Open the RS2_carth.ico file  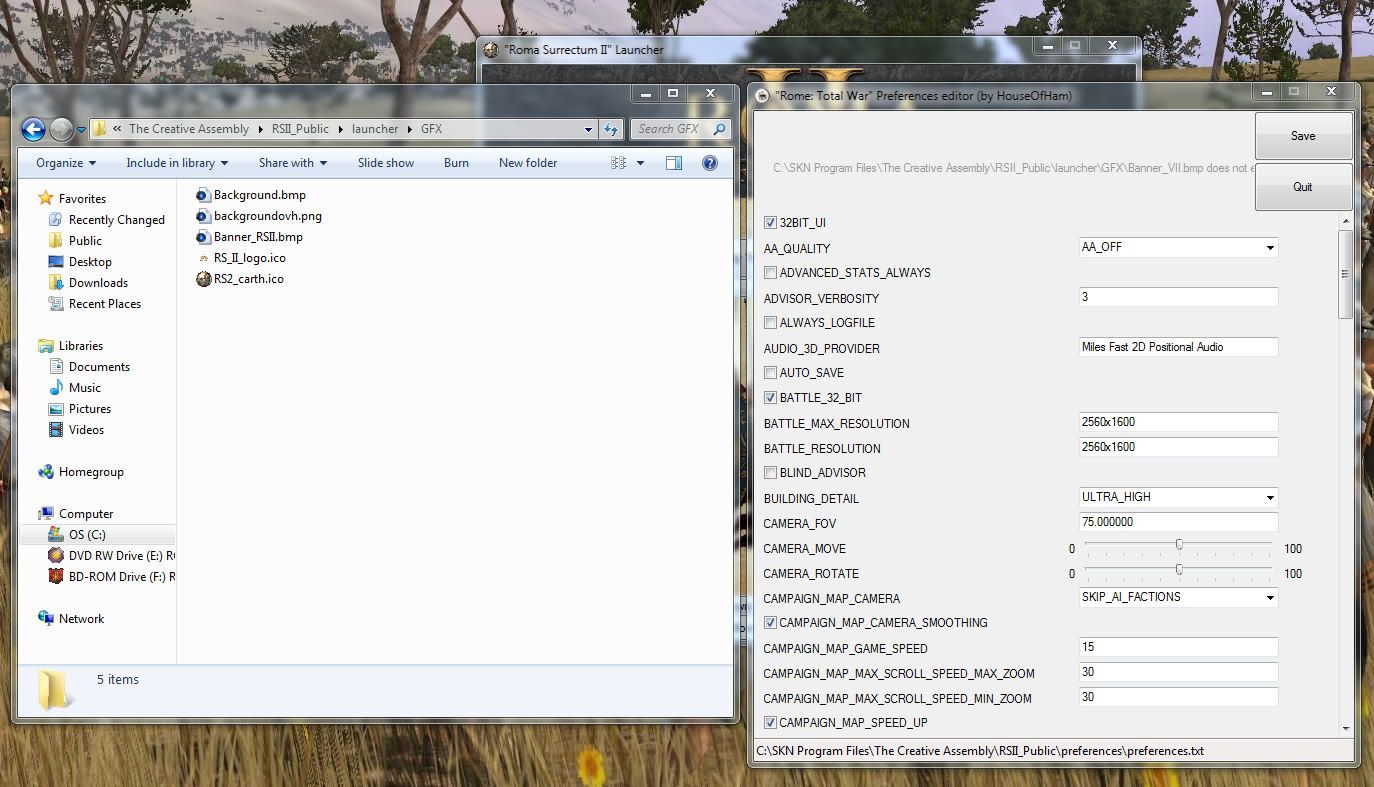click(x=248, y=279)
